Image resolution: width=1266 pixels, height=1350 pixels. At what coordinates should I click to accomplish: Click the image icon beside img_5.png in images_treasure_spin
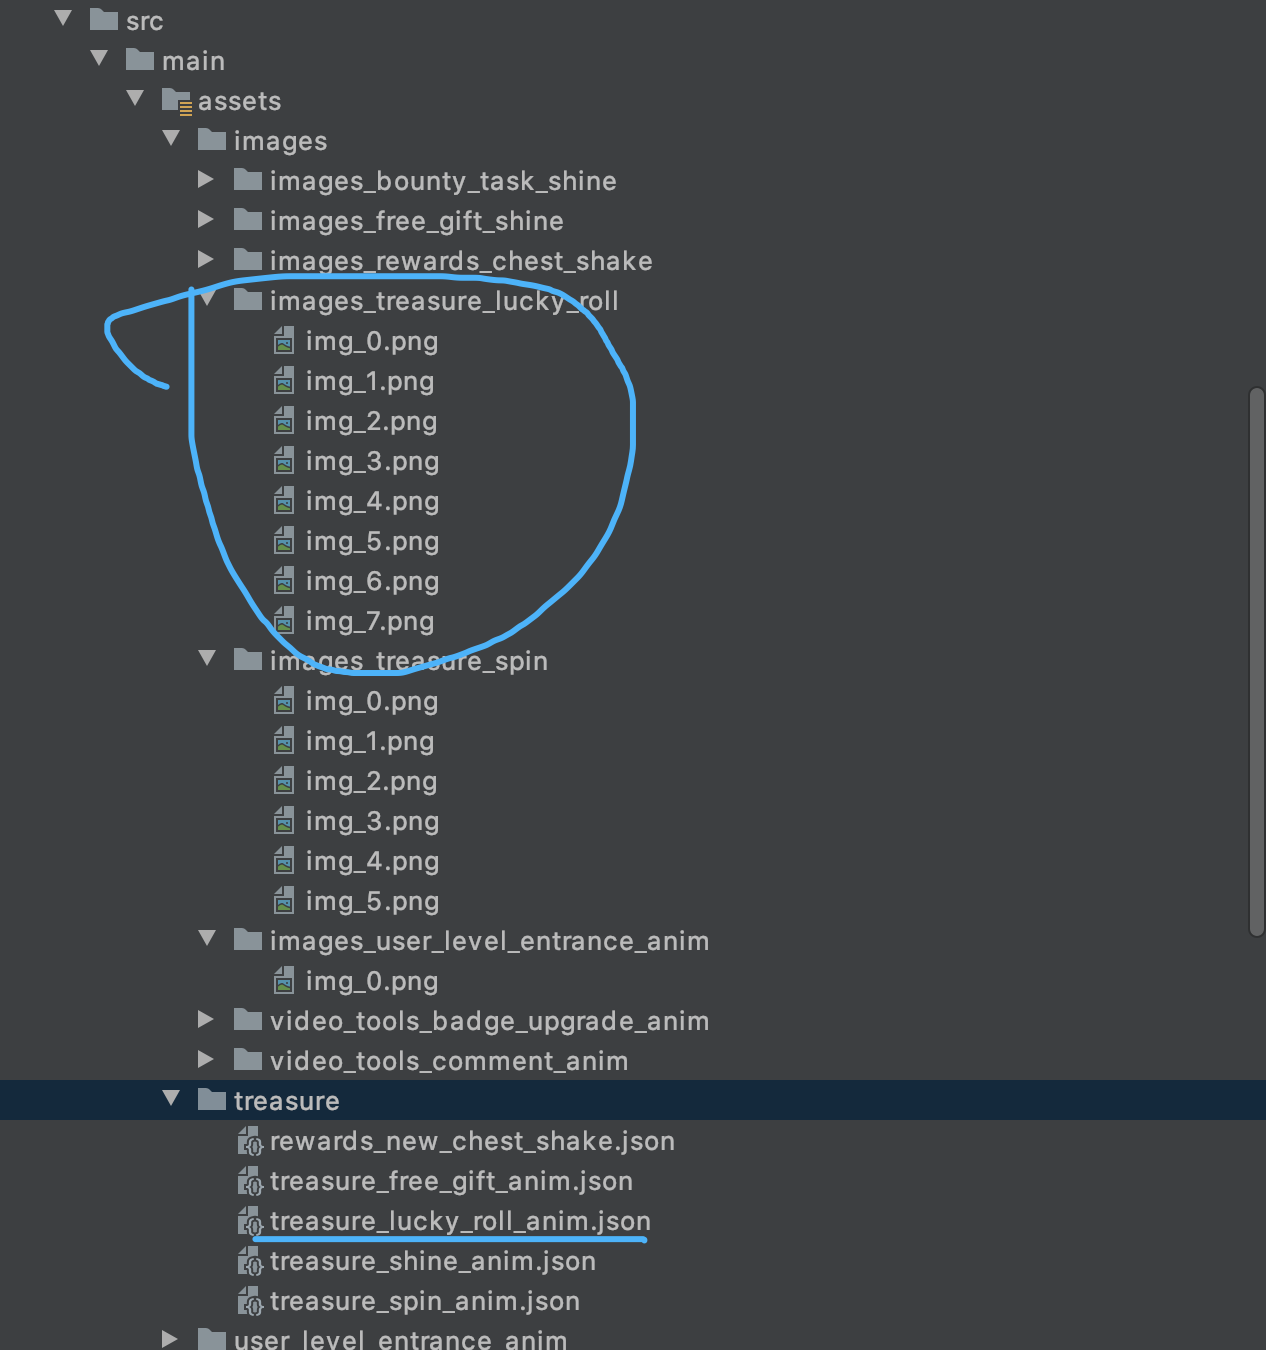(284, 901)
